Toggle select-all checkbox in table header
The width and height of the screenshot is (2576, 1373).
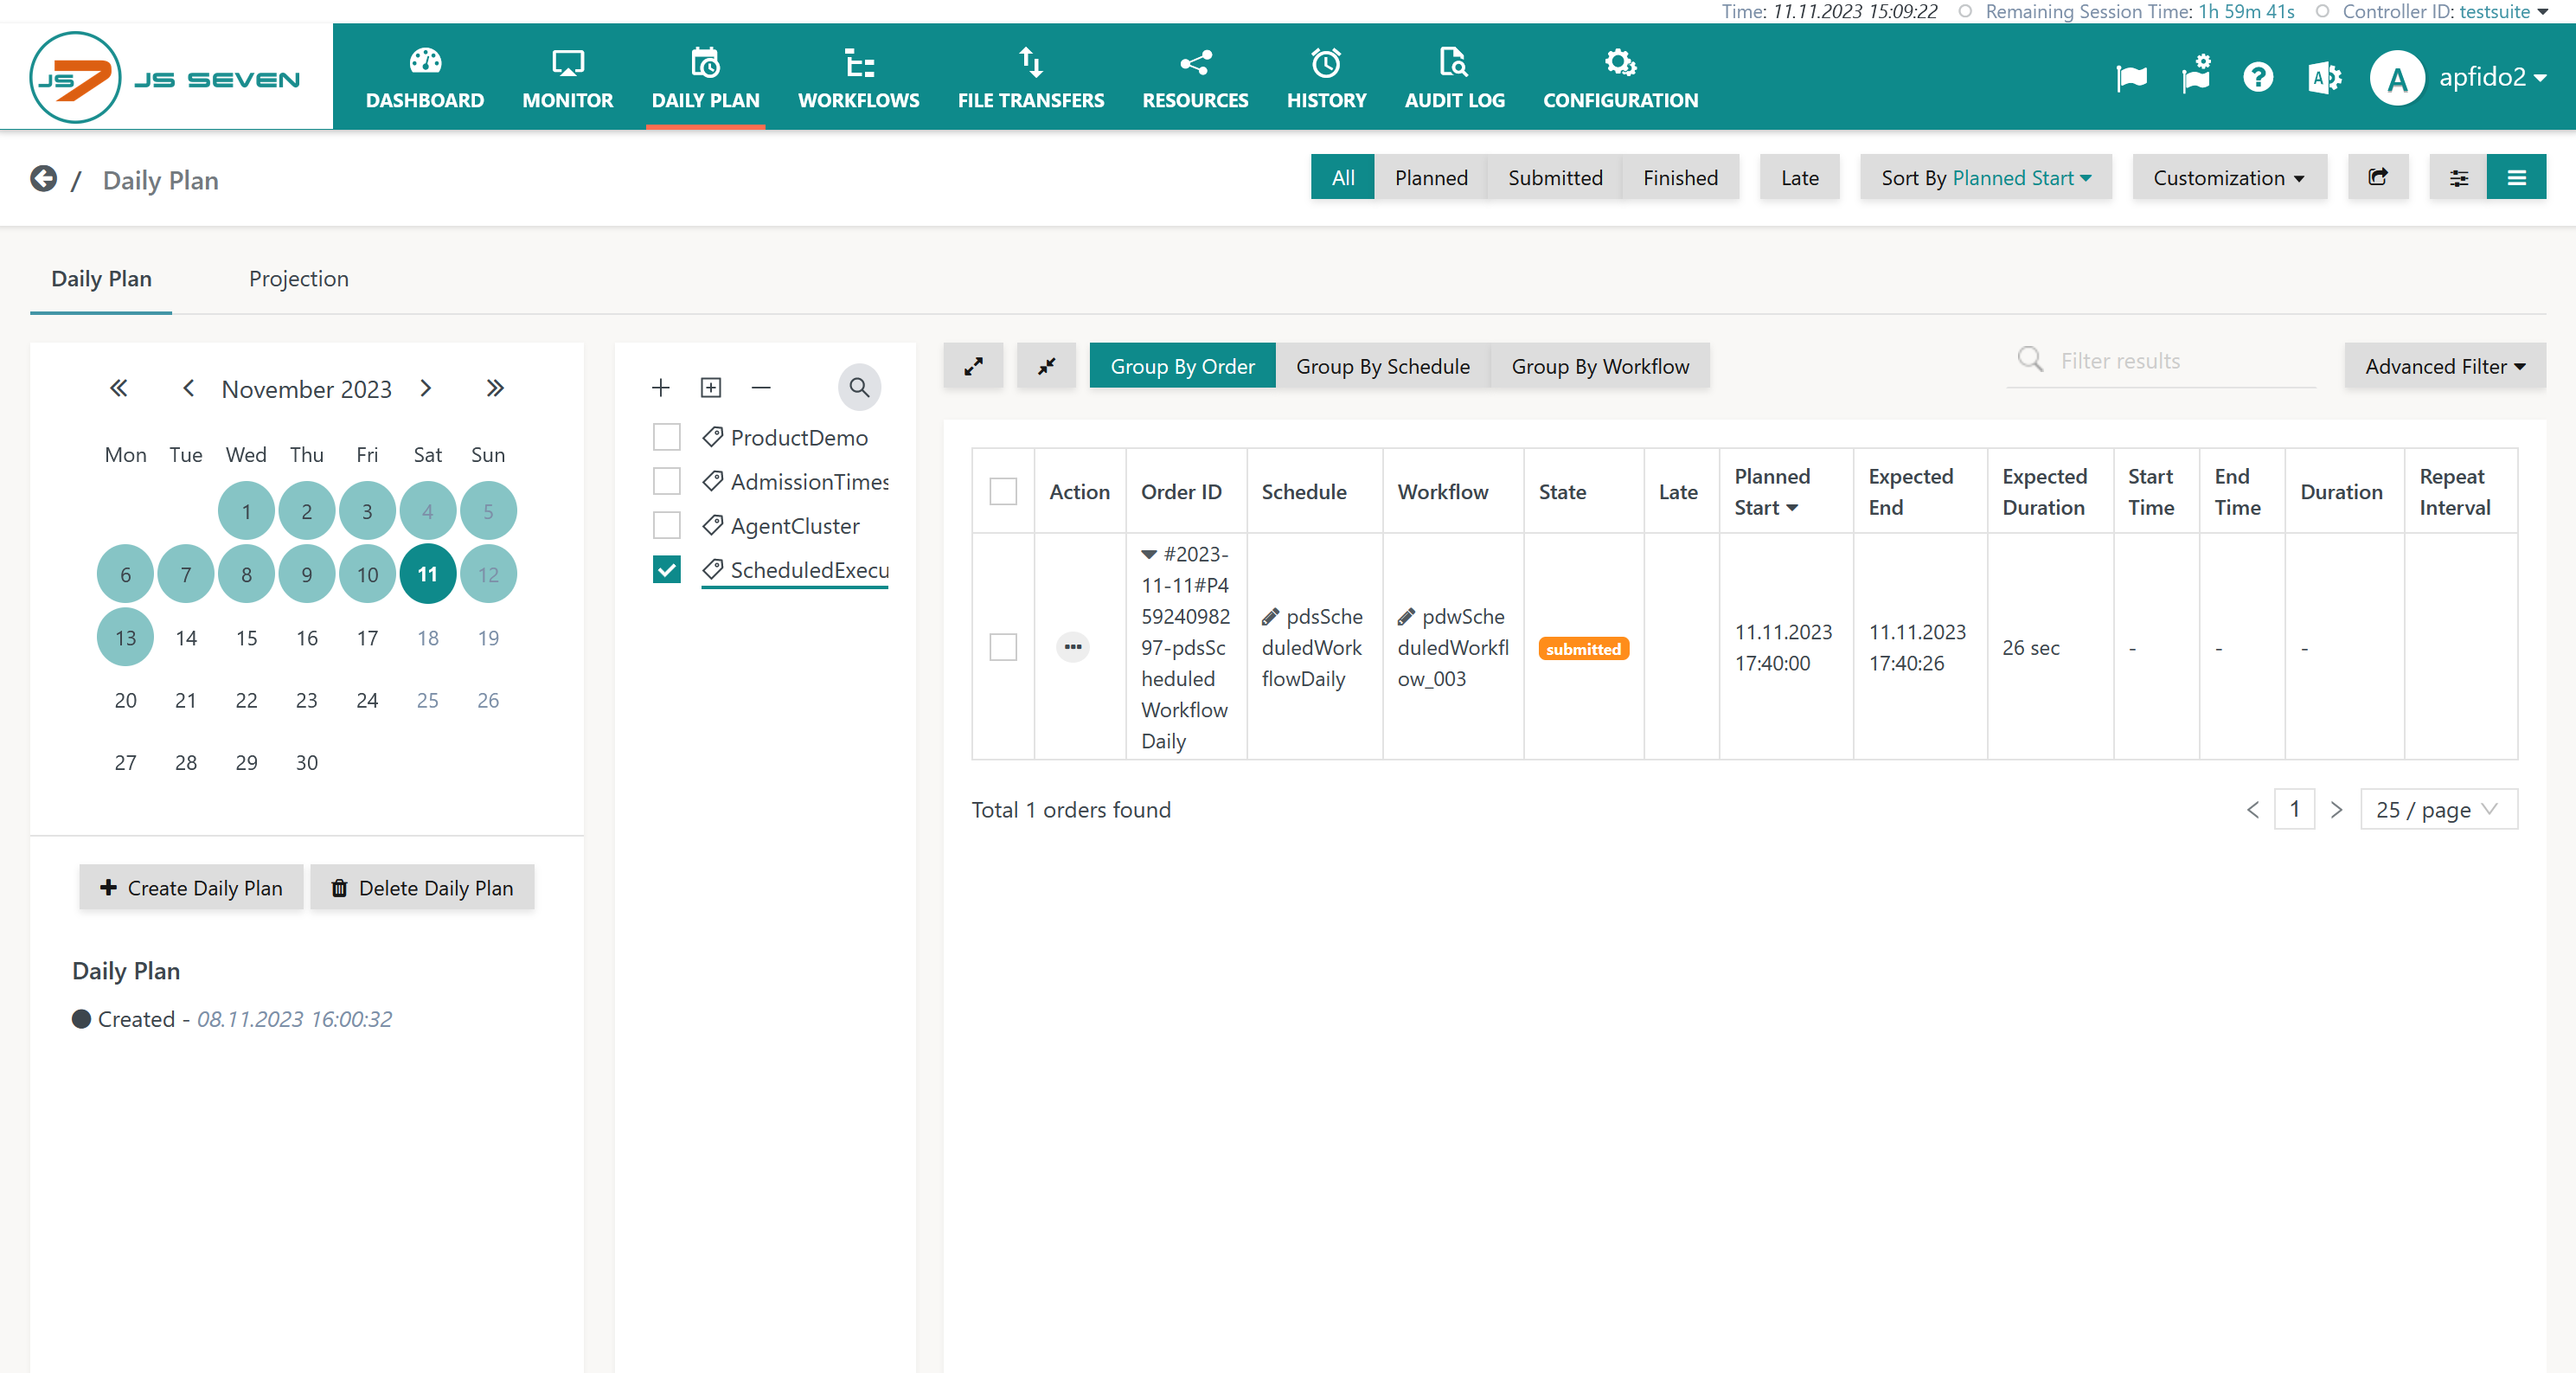coord(1003,491)
